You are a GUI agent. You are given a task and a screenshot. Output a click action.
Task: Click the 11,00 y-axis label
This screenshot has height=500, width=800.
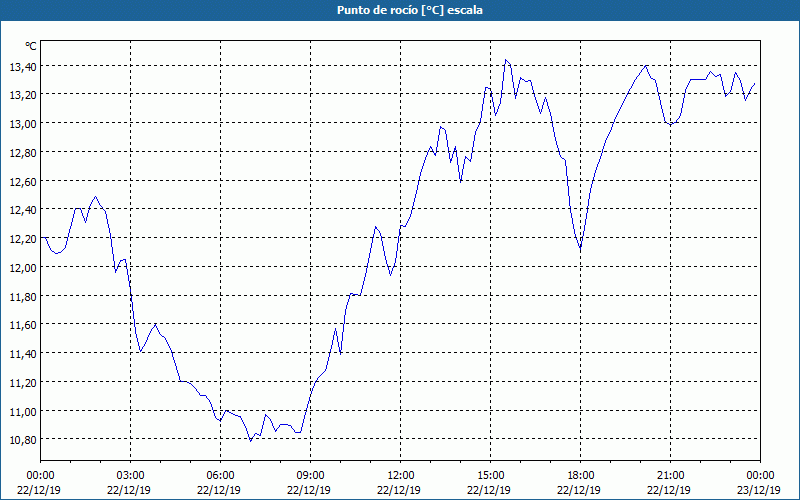coord(22,411)
